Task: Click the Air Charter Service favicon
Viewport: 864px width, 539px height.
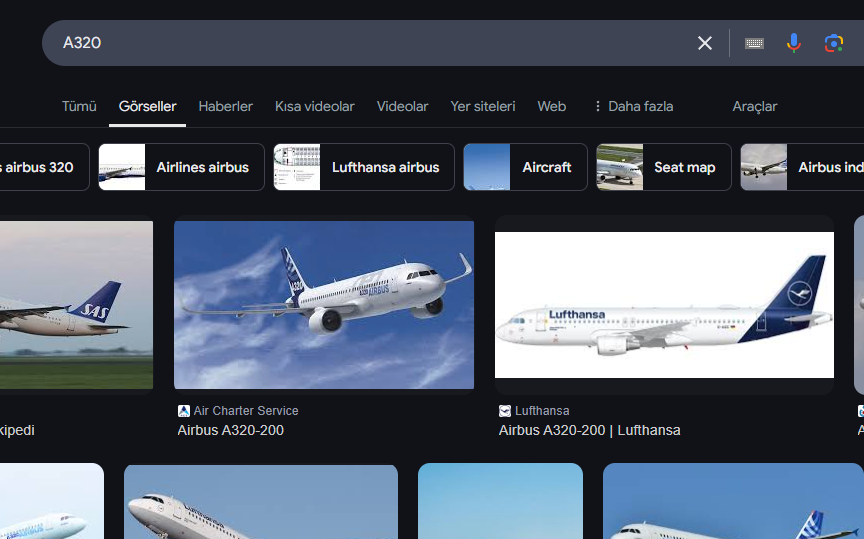Action: tap(183, 411)
